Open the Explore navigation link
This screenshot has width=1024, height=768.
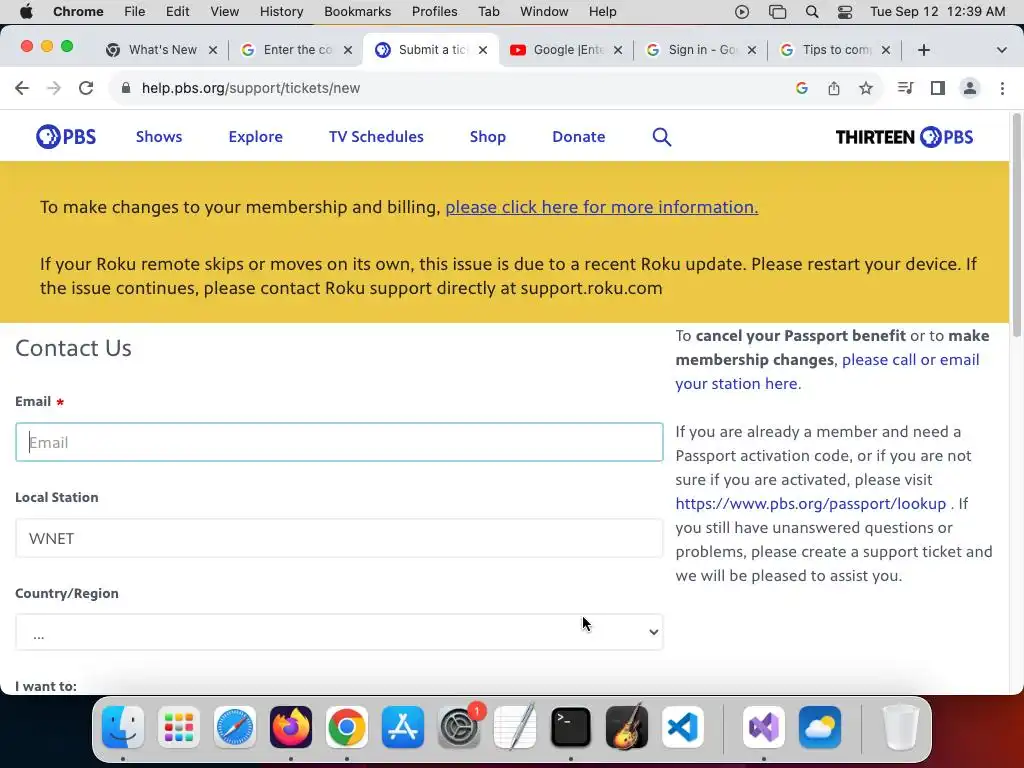click(255, 136)
